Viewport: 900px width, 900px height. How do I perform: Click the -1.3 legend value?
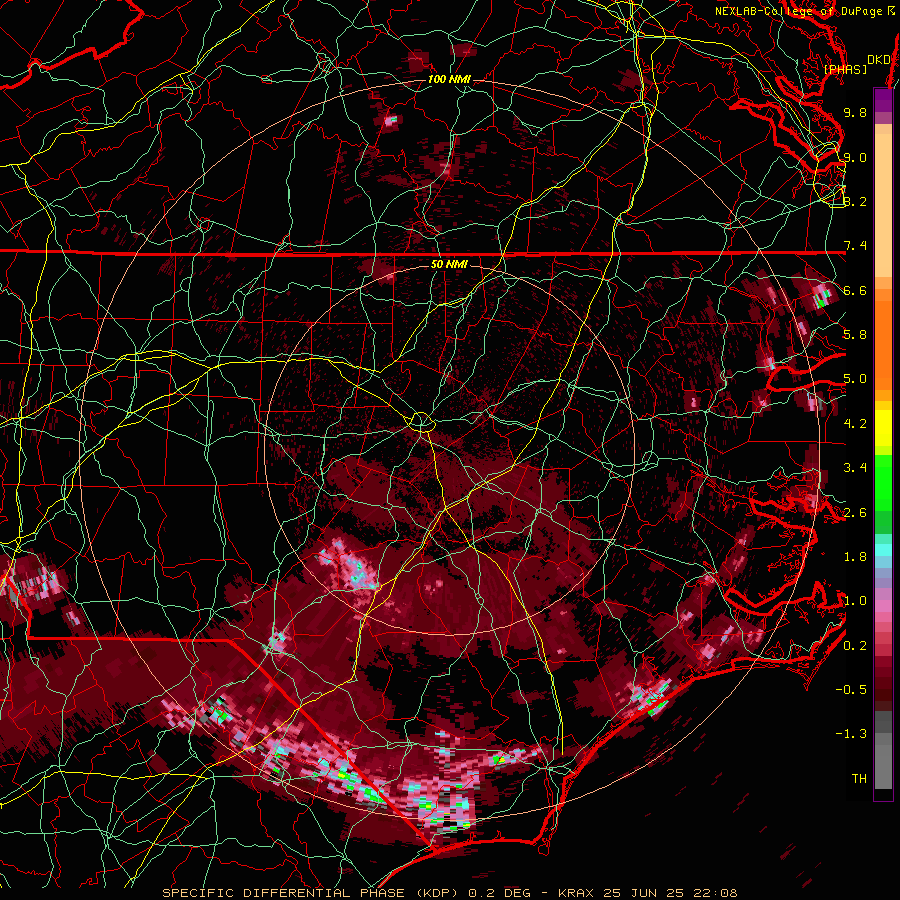pyautogui.click(x=851, y=734)
